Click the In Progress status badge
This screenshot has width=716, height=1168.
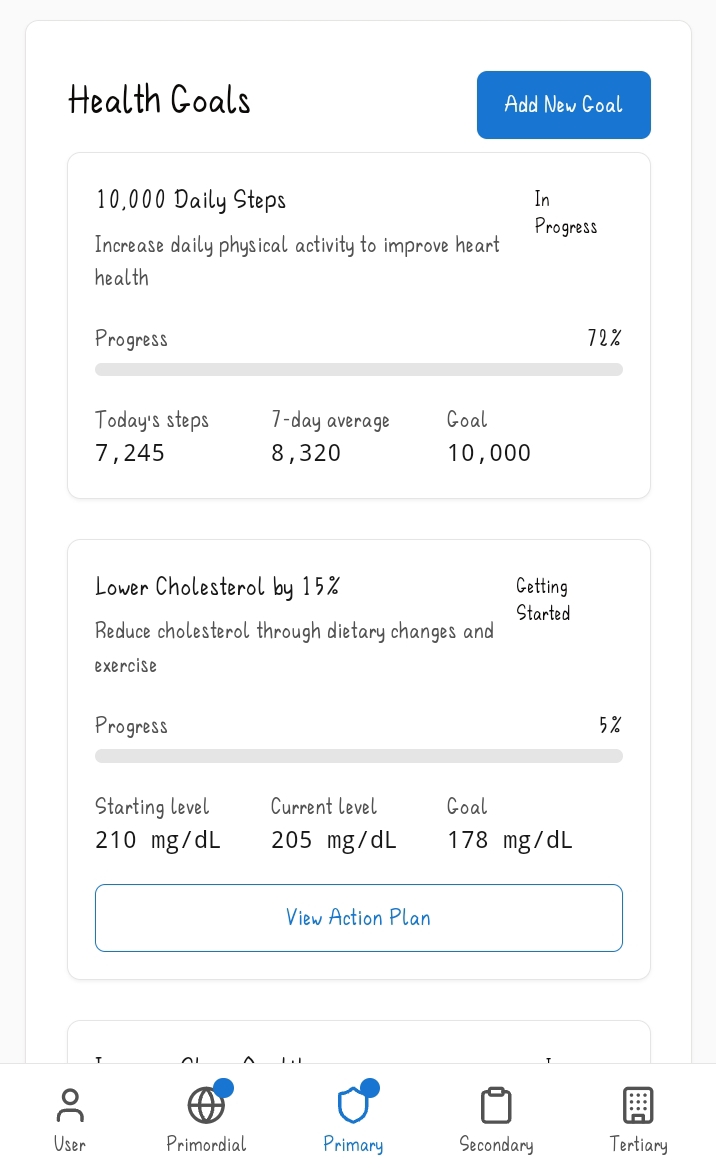(x=565, y=213)
